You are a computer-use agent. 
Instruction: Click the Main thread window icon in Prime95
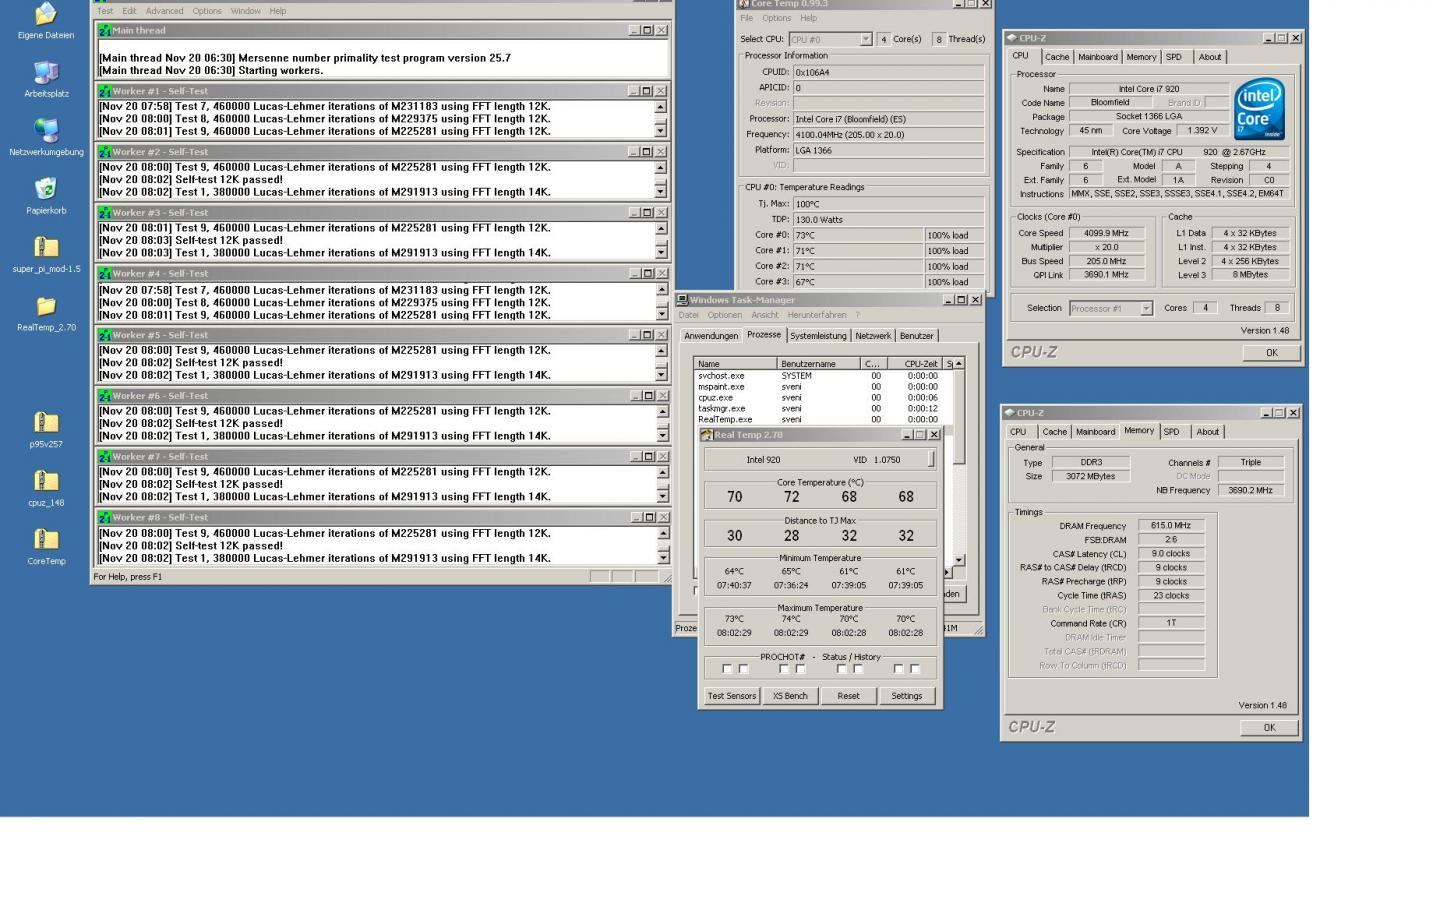(x=105, y=31)
